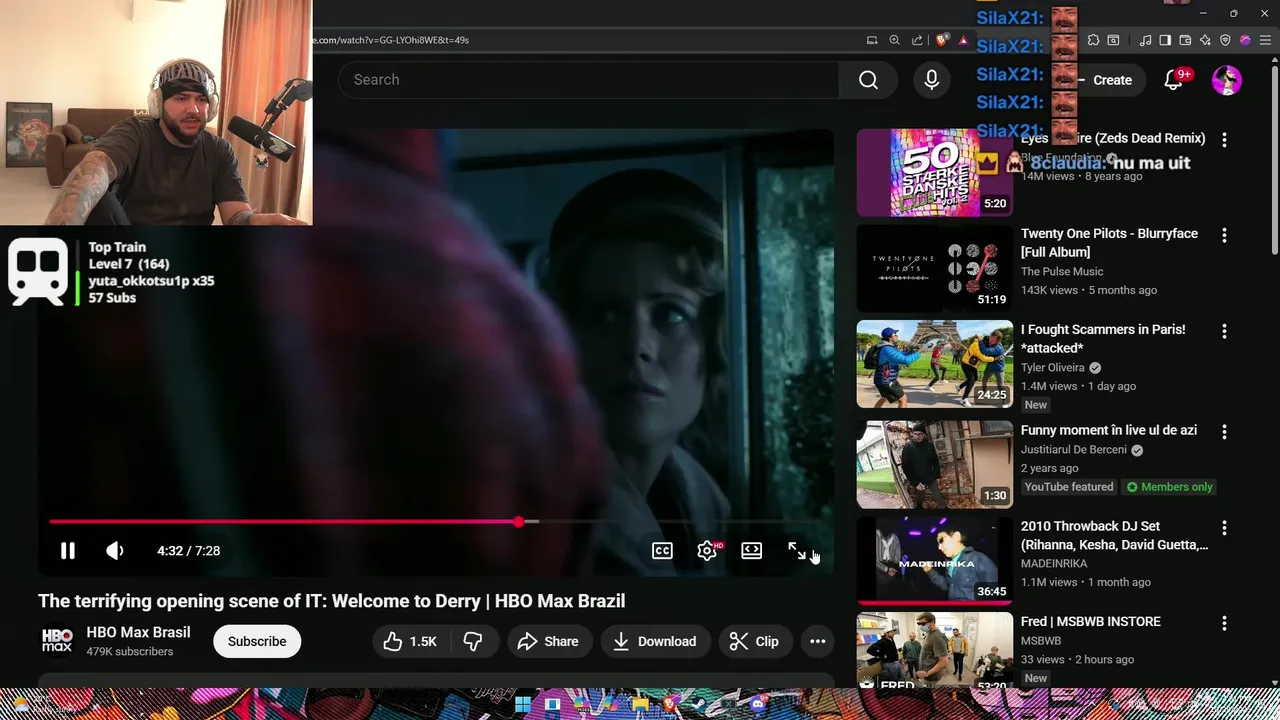Switch to theater mode
This screenshot has height=720, width=1280.
click(751, 551)
